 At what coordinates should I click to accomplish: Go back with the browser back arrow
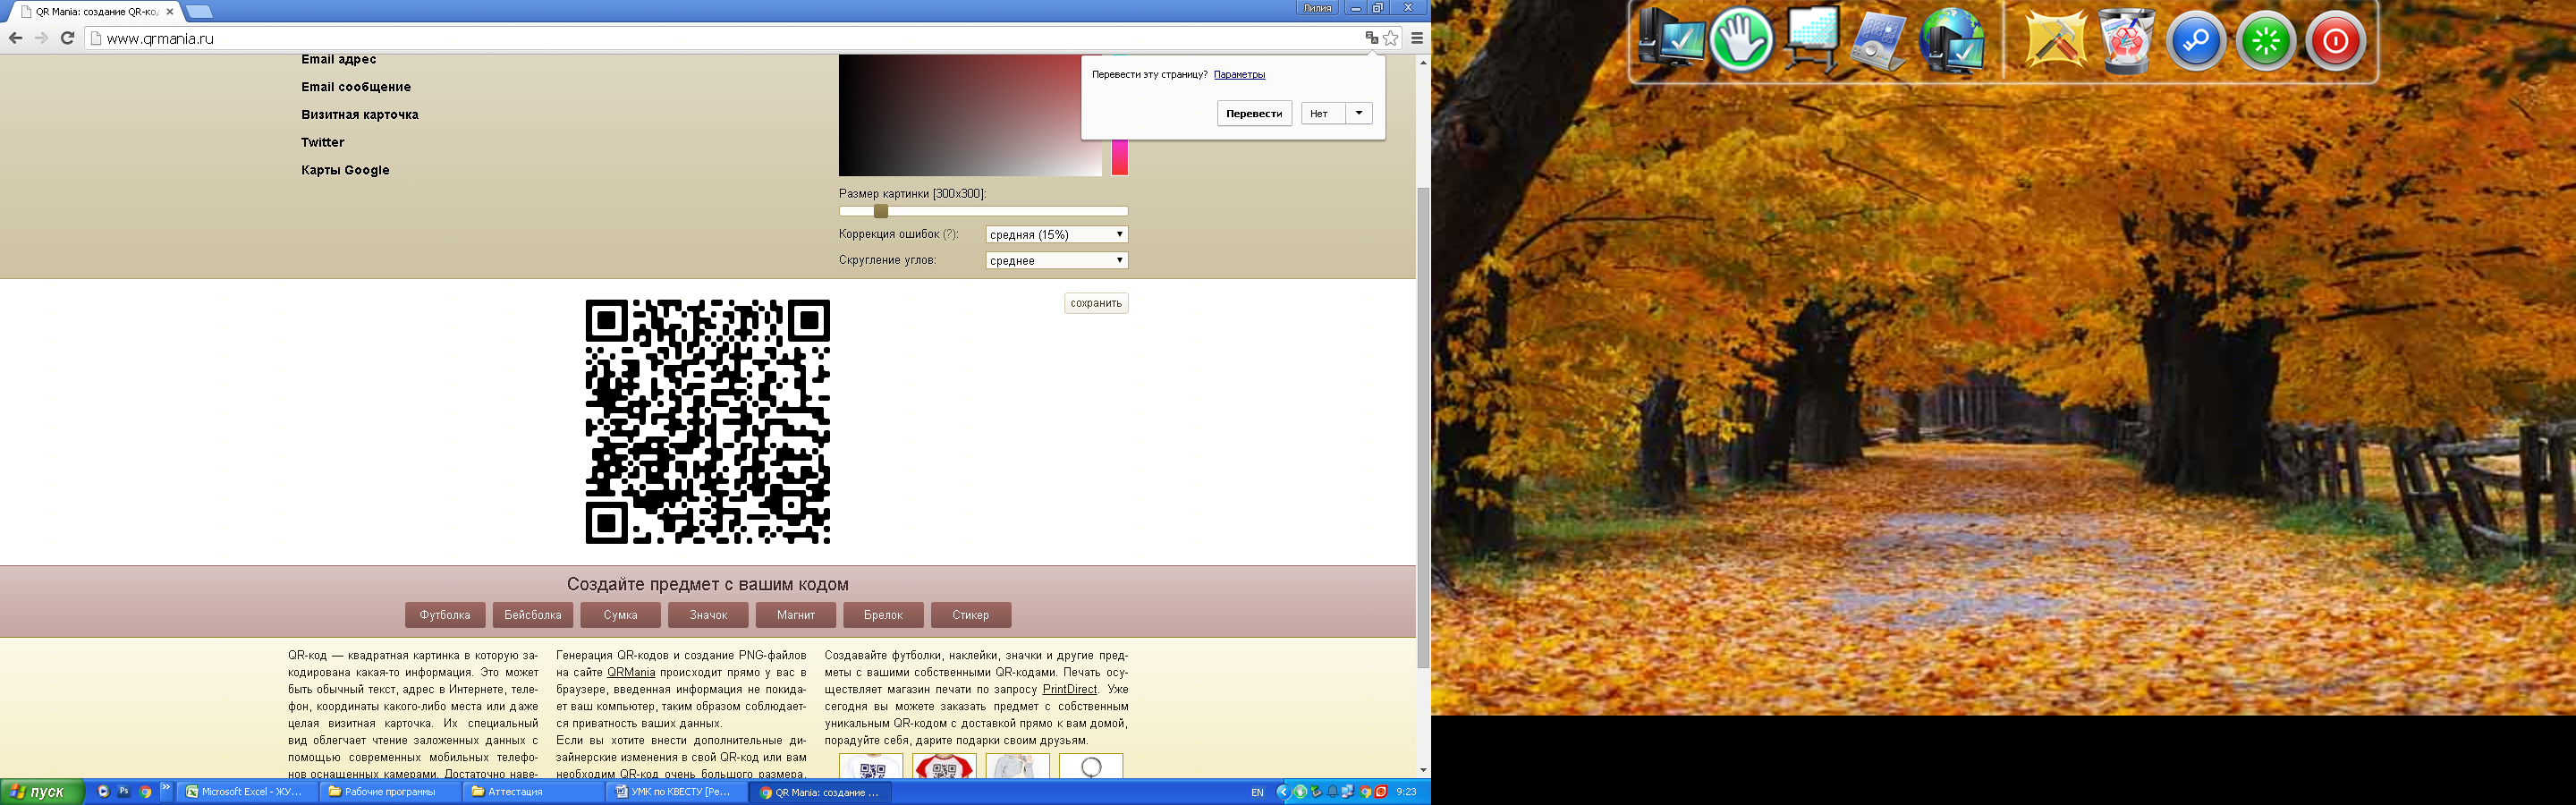click(15, 38)
